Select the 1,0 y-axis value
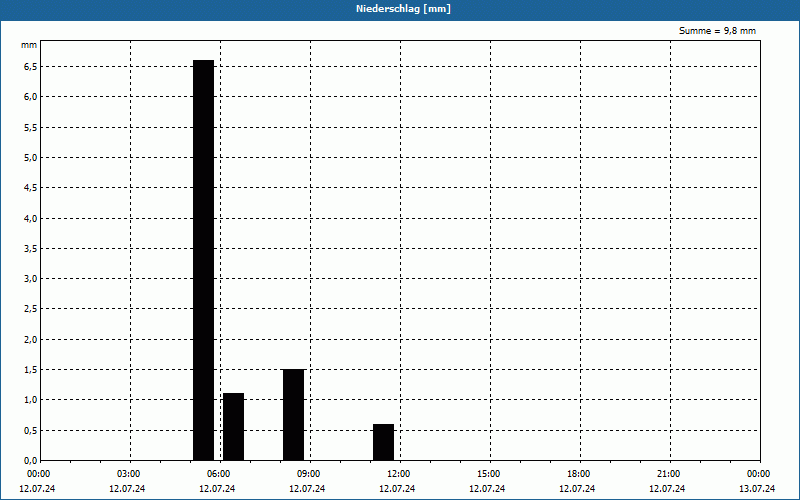This screenshot has height=500, width=800. [31, 399]
